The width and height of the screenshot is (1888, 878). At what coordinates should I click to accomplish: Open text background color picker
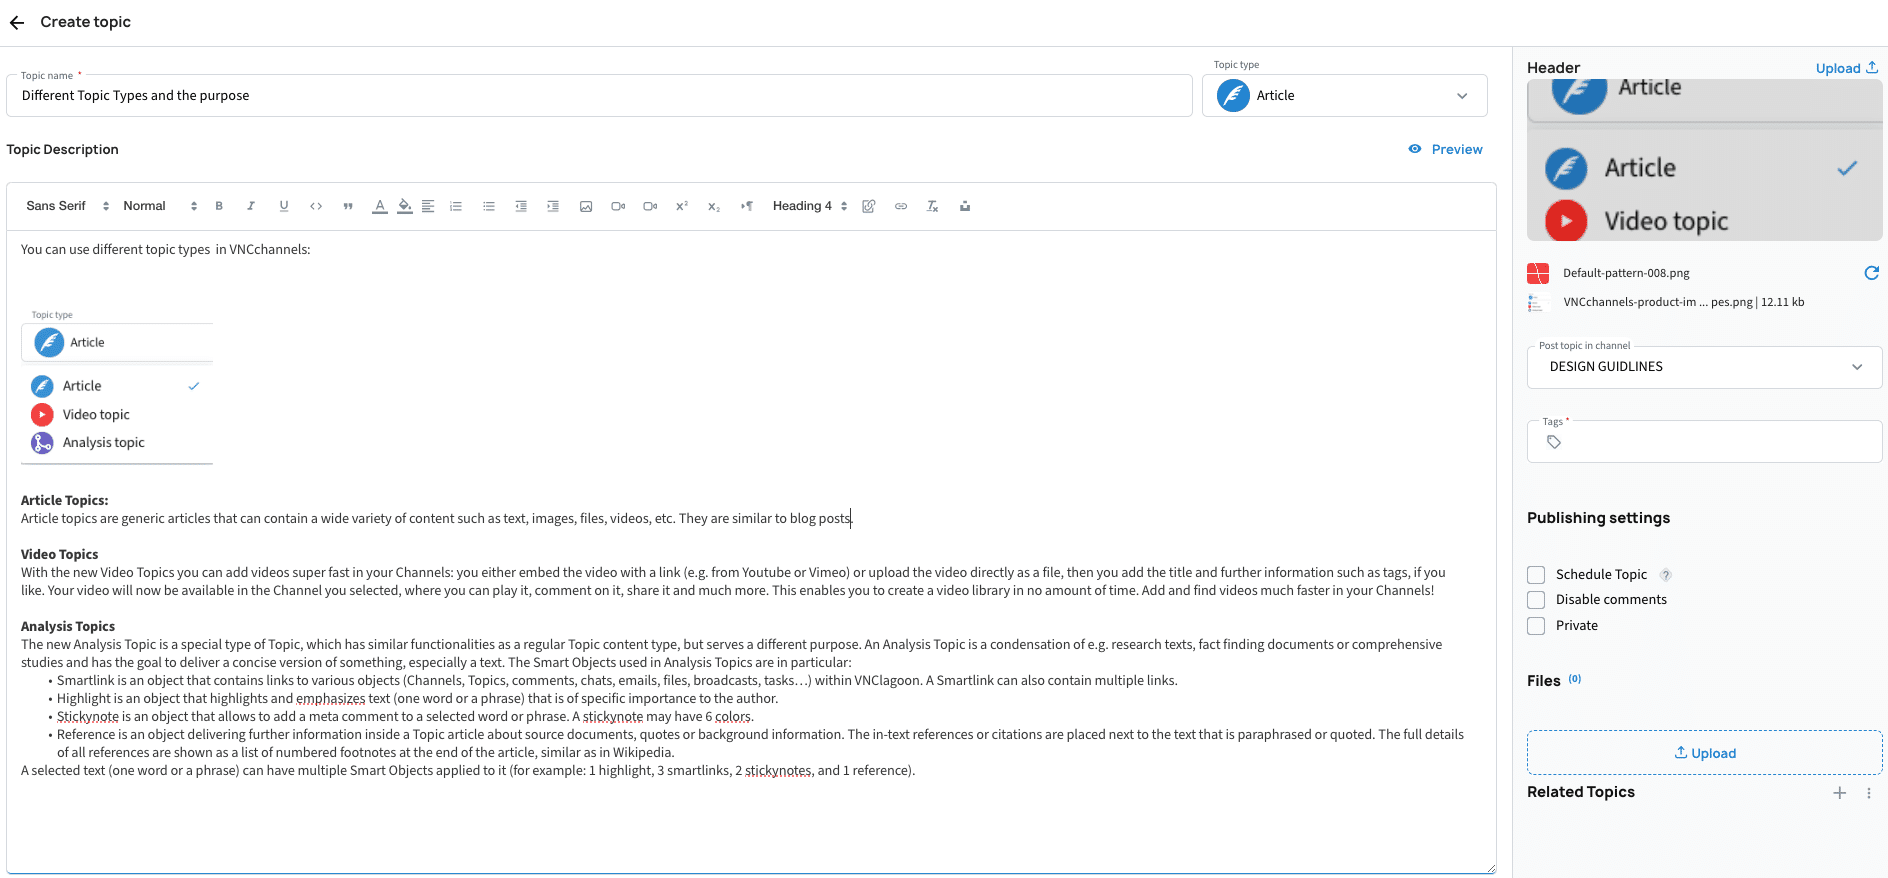coord(404,206)
